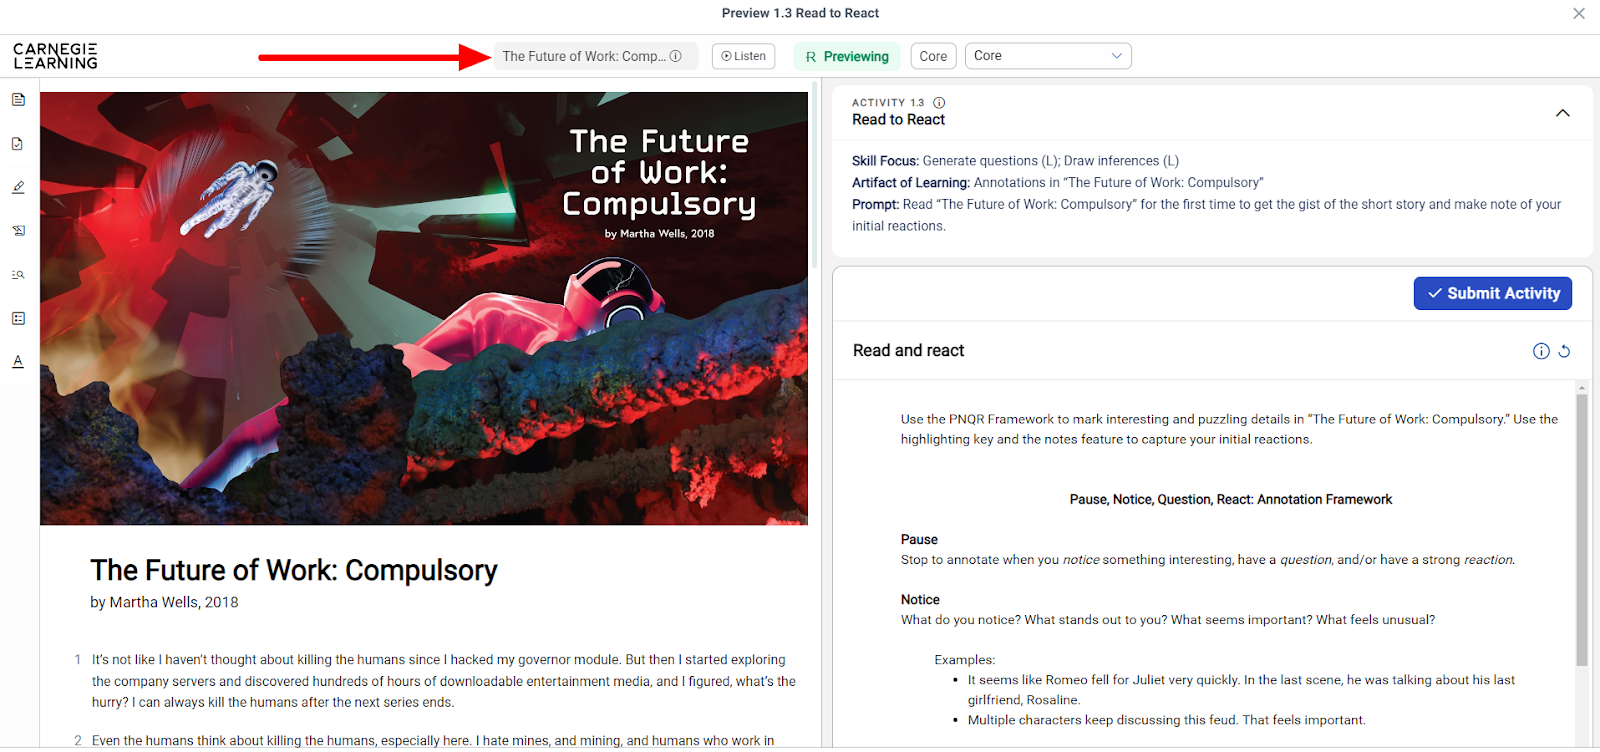Click paragraph number 2 in the story
Viewport: 1600px width, 752px height.
pos(77,741)
